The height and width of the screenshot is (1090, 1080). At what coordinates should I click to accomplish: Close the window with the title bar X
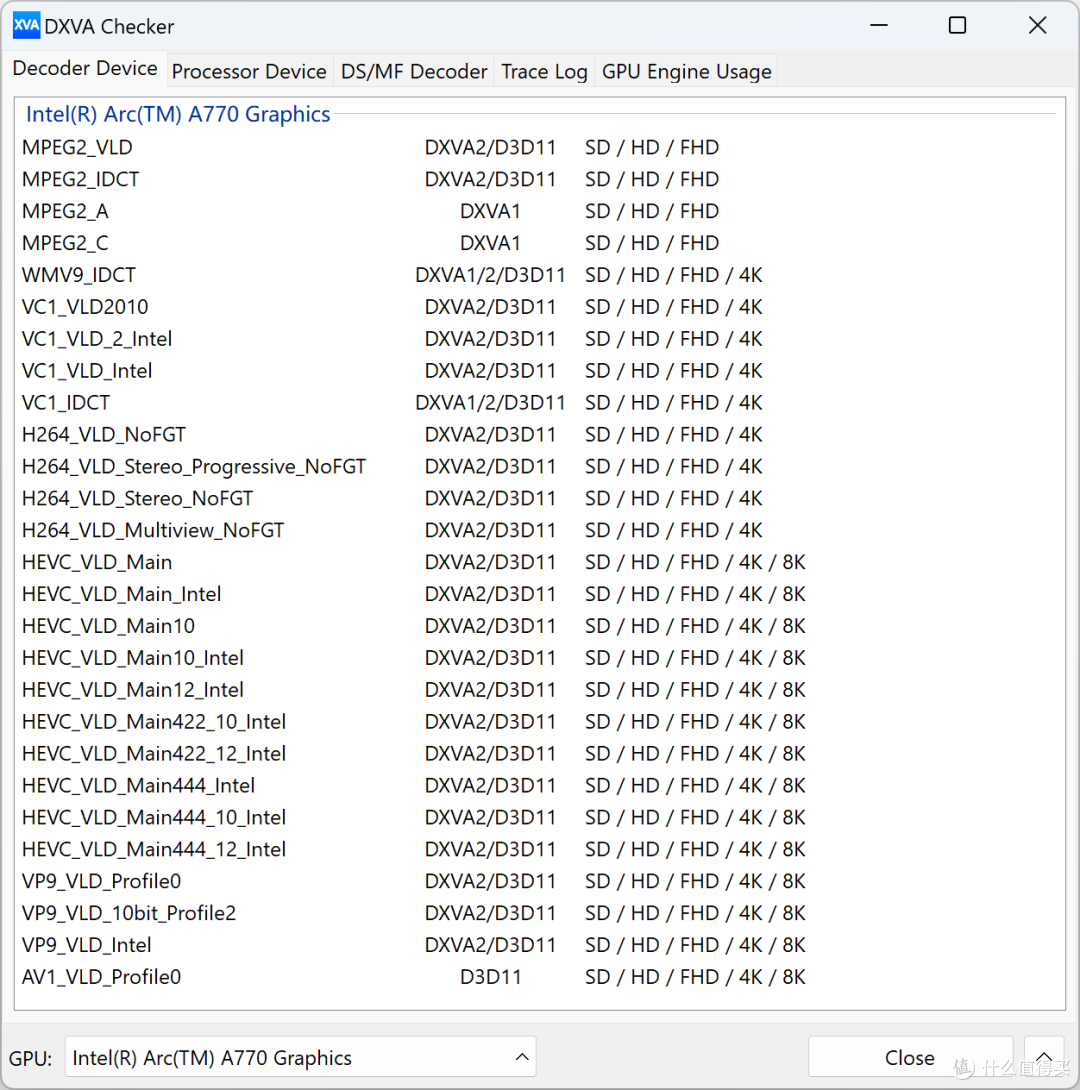[1038, 26]
